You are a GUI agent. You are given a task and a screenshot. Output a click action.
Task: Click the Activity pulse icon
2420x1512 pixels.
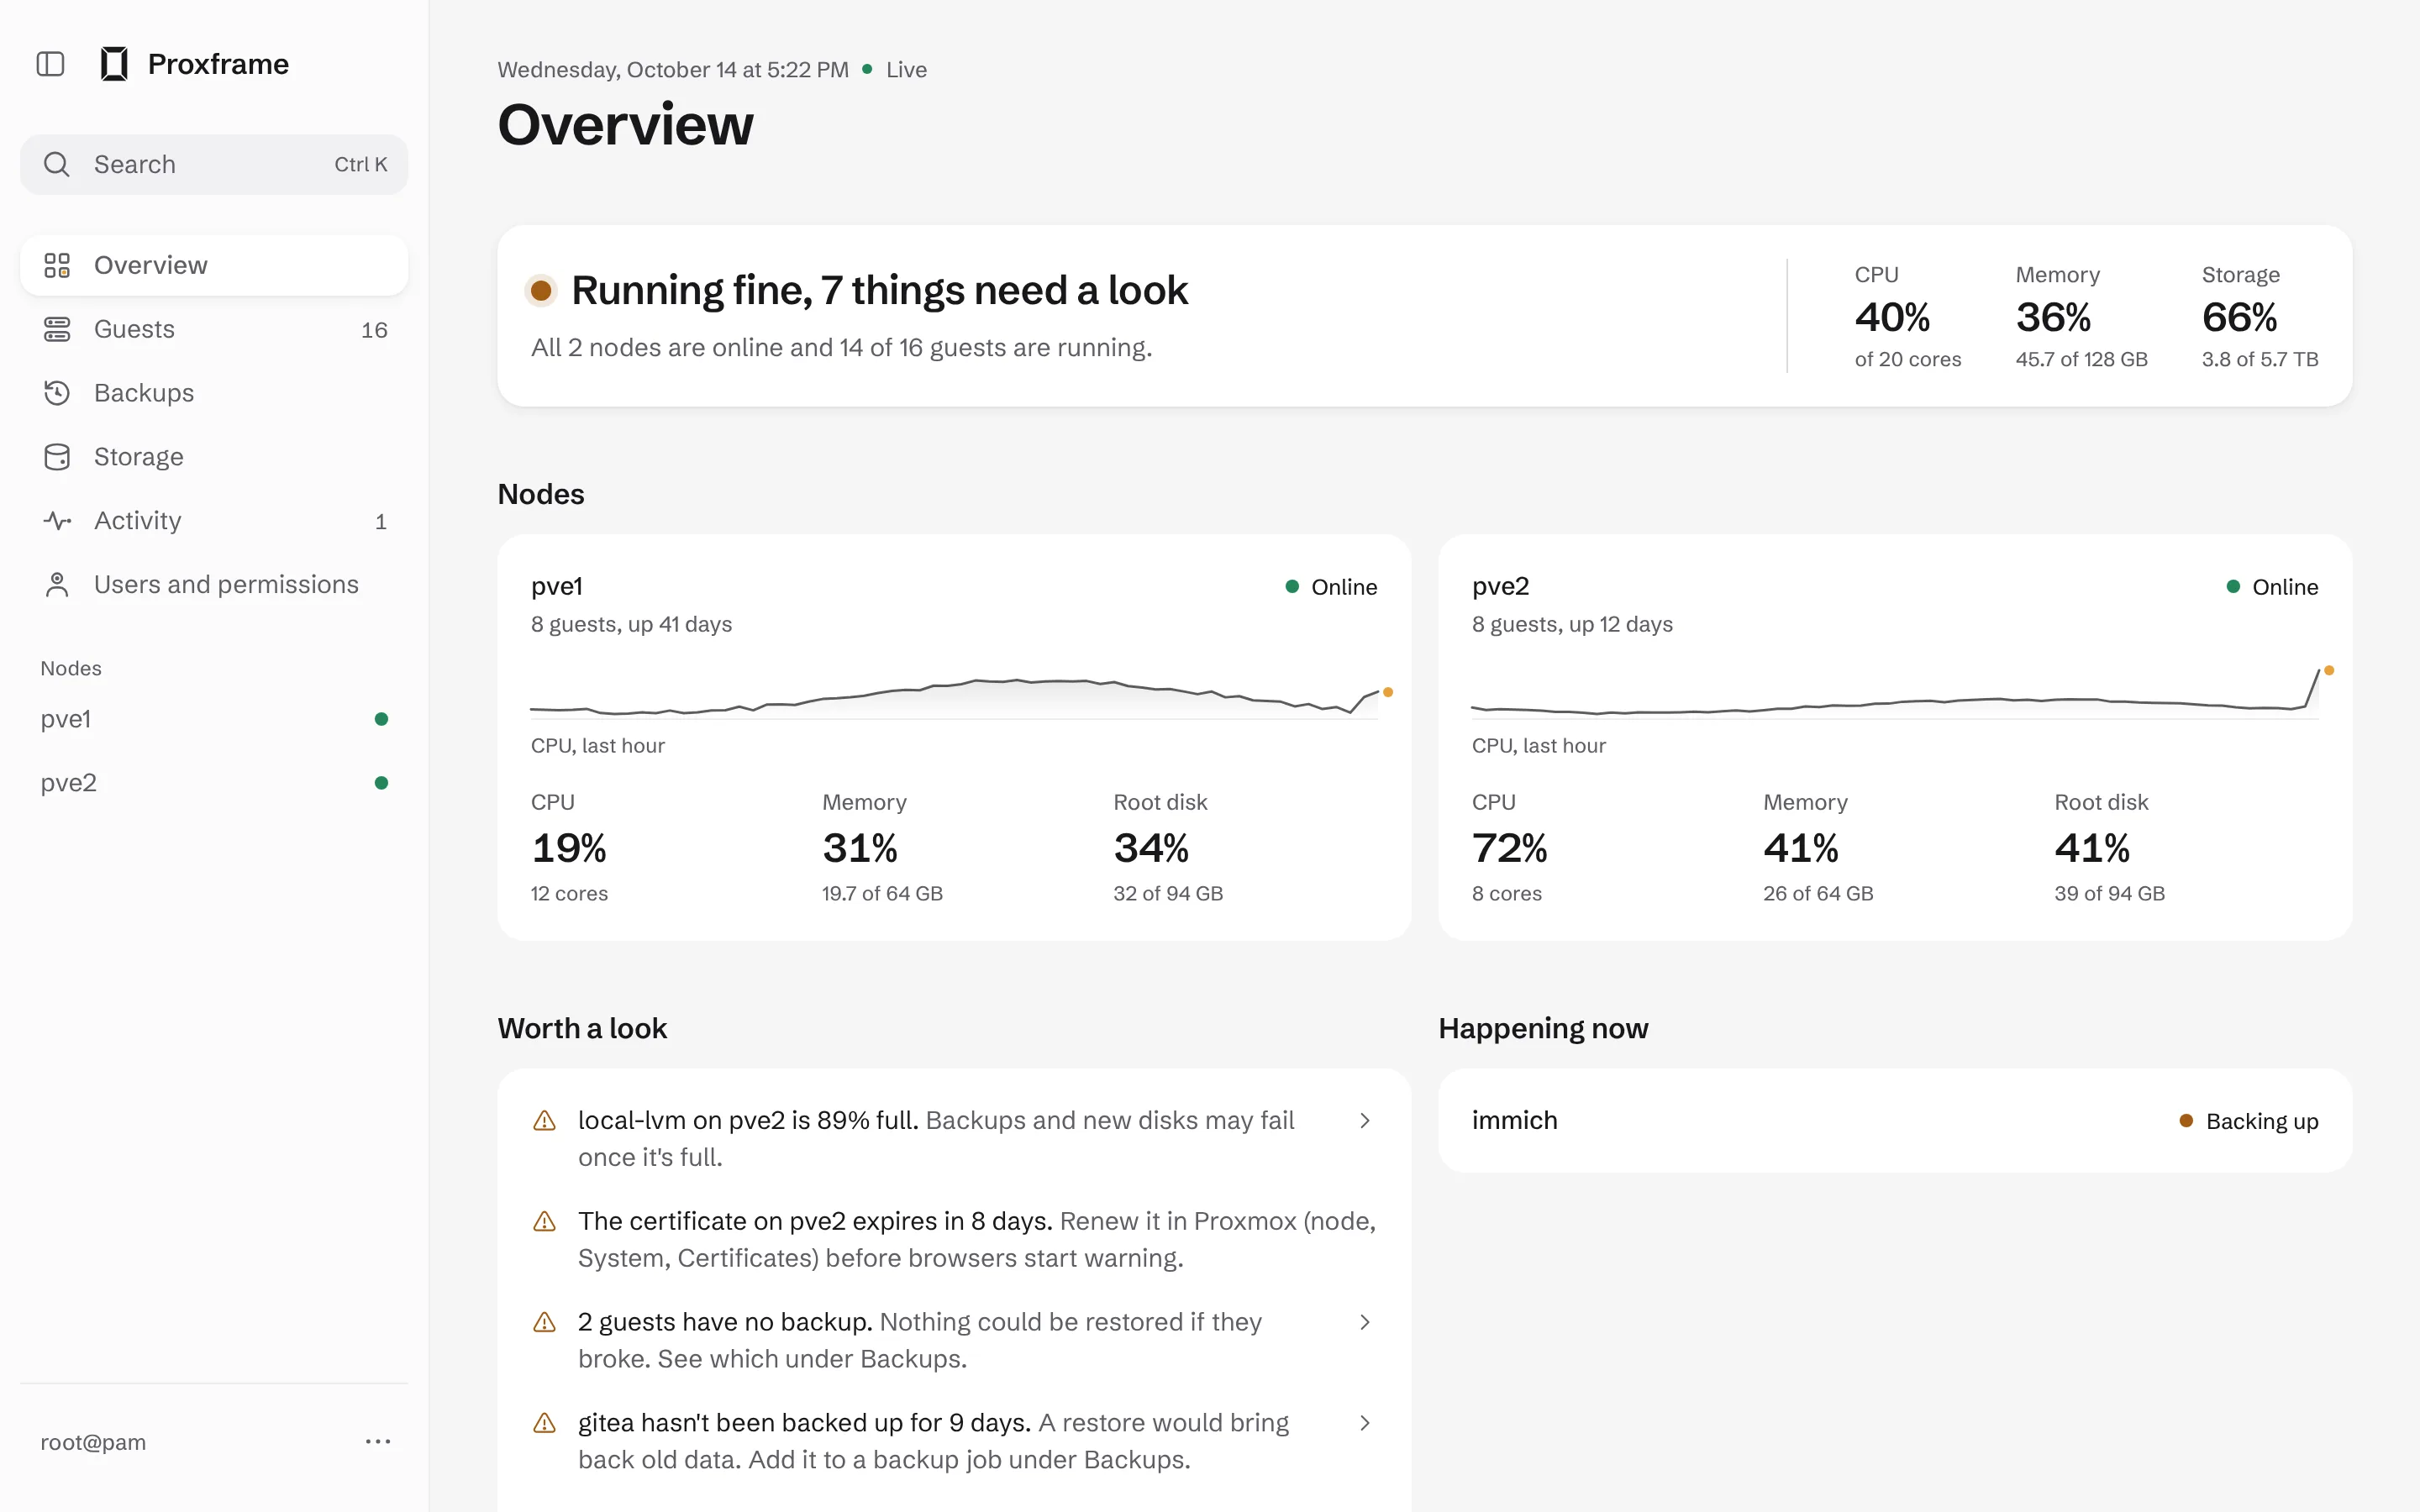click(x=57, y=520)
